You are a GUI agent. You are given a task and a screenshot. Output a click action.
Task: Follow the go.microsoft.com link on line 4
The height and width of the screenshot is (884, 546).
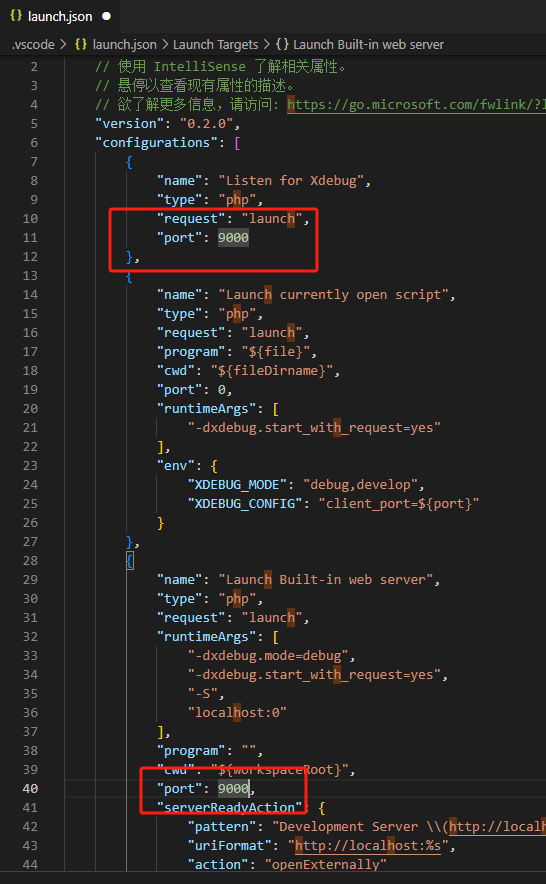(416, 104)
